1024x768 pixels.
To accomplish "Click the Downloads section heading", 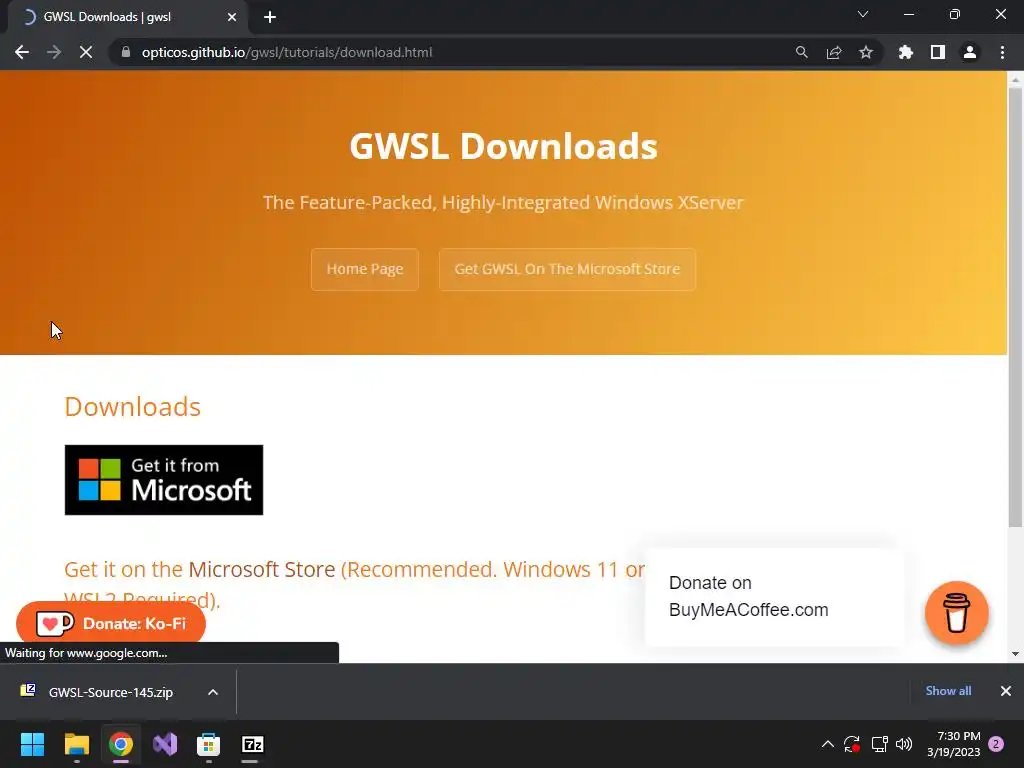I will click(133, 407).
